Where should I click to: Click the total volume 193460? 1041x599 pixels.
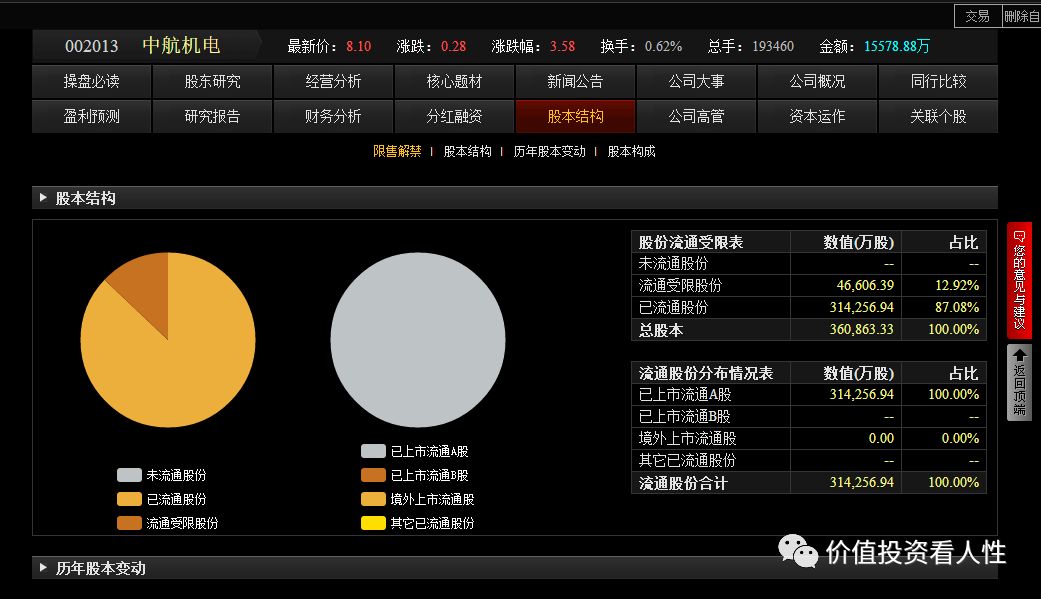773,46
